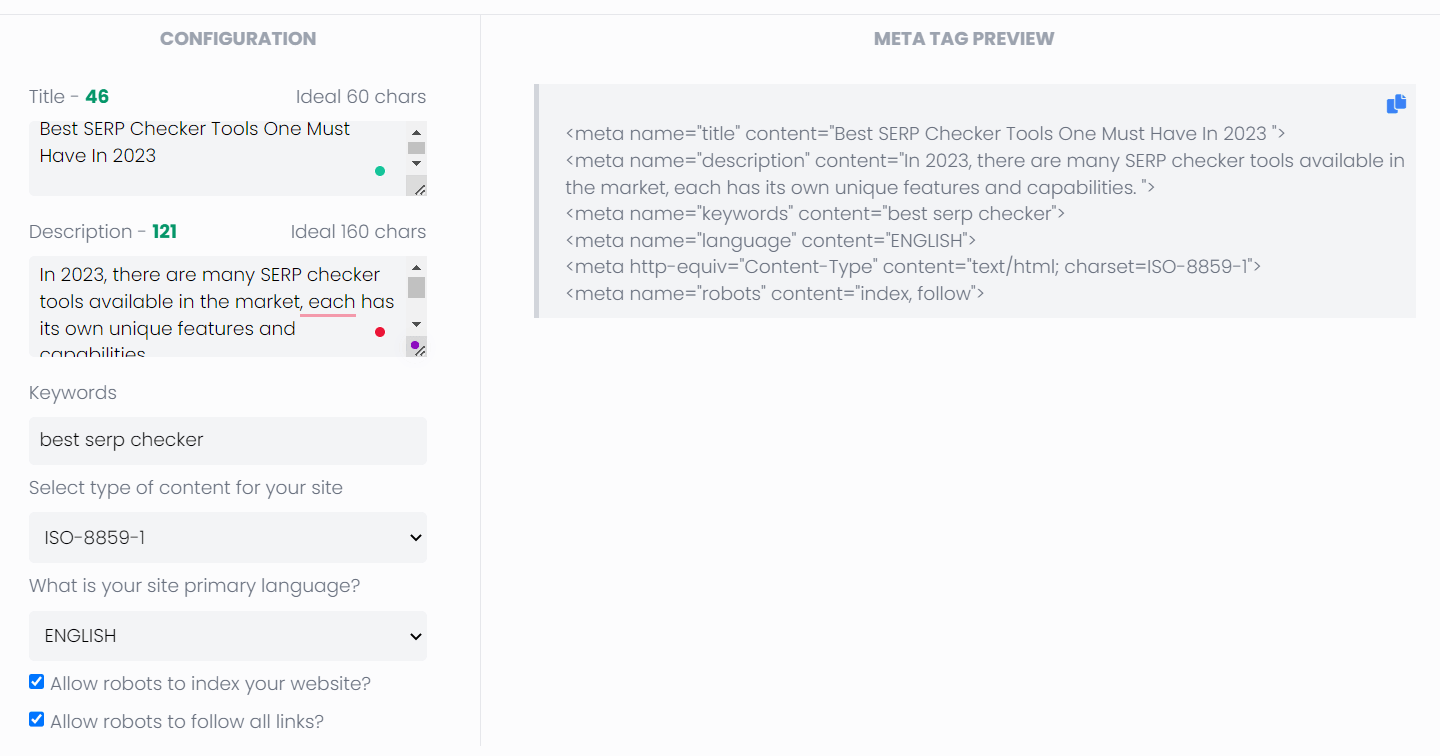Open the ENGLISH primary language dropdown
The width and height of the screenshot is (1440, 756).
[227, 636]
